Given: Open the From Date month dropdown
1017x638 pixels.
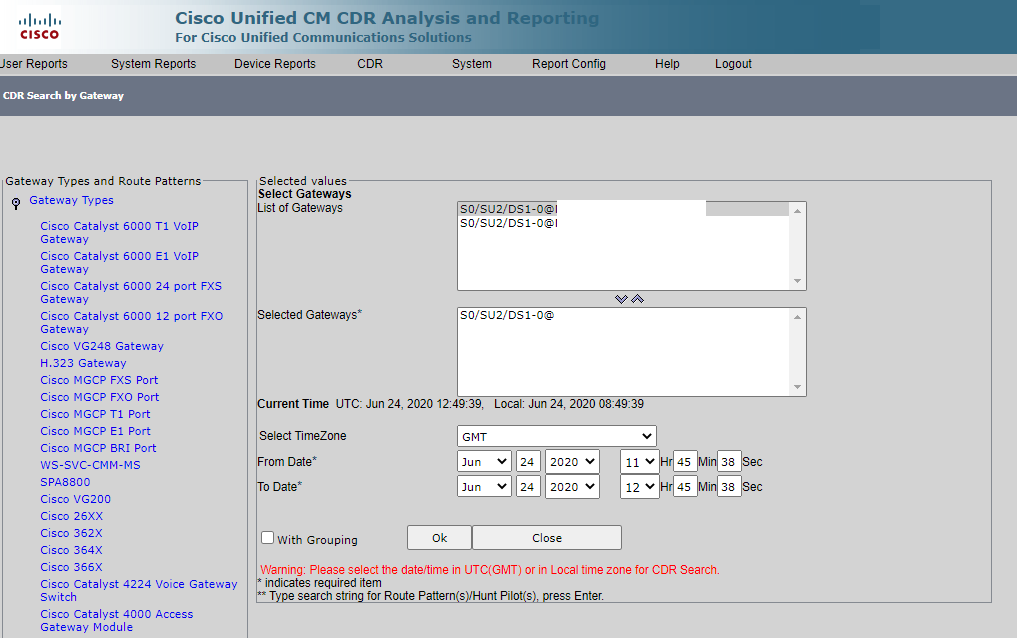Looking at the screenshot, I should pos(485,461).
